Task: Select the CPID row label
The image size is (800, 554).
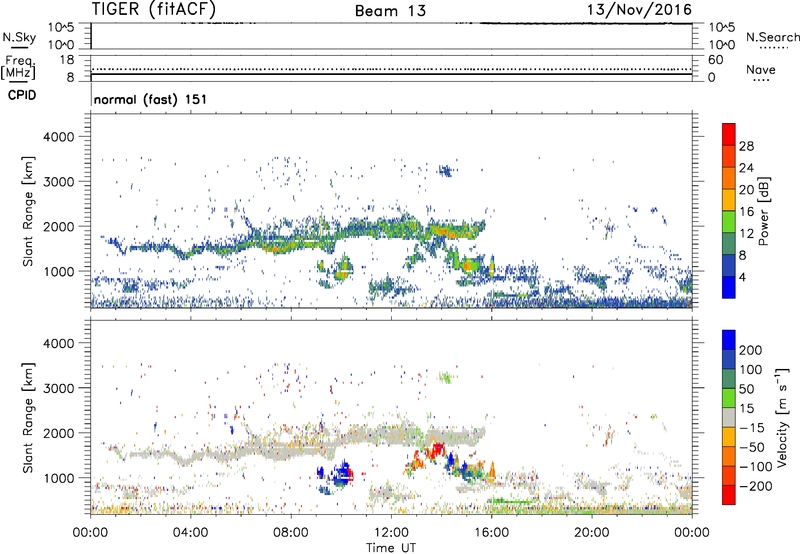Action: point(22,95)
